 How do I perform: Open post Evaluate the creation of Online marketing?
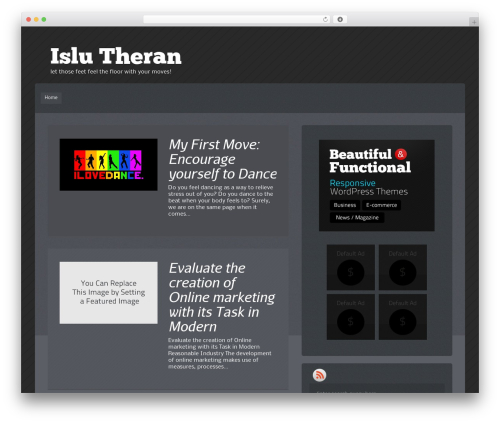[222, 297]
